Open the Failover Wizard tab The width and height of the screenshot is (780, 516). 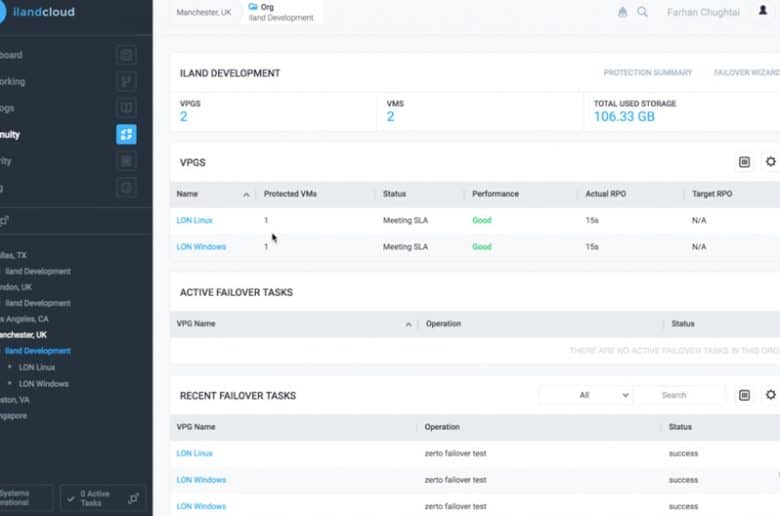tap(747, 73)
